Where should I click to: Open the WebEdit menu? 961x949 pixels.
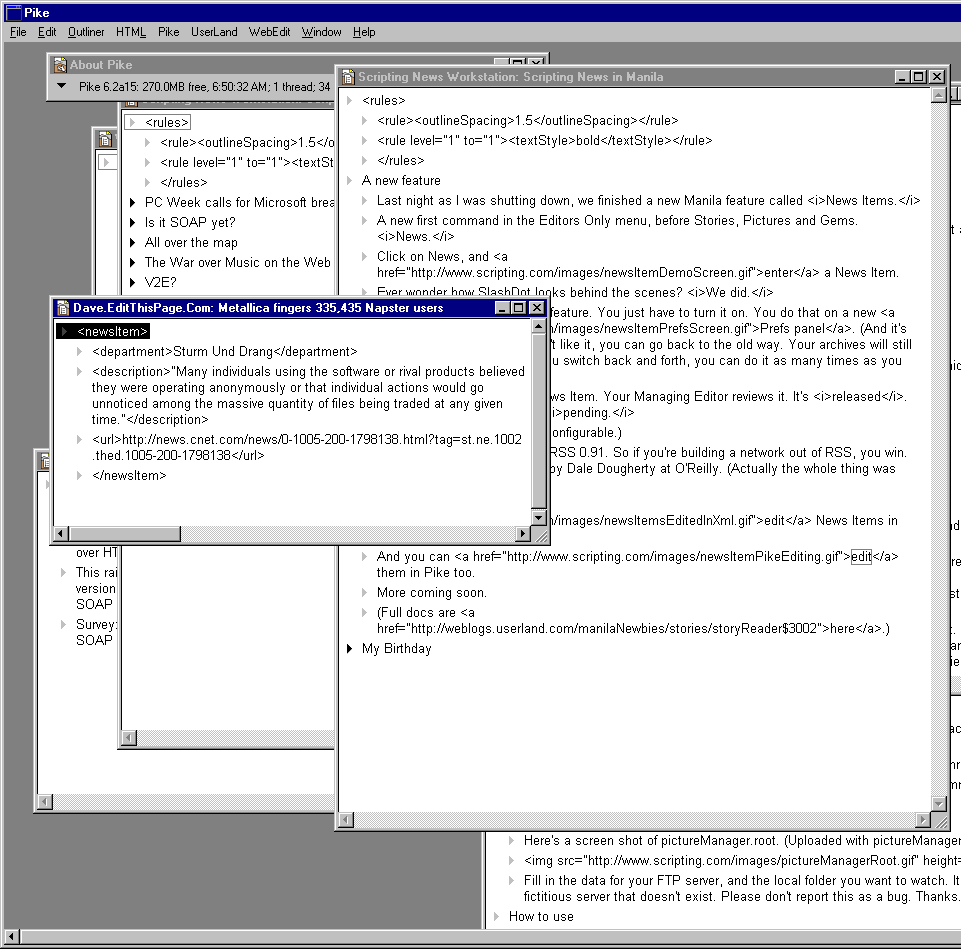coord(269,32)
